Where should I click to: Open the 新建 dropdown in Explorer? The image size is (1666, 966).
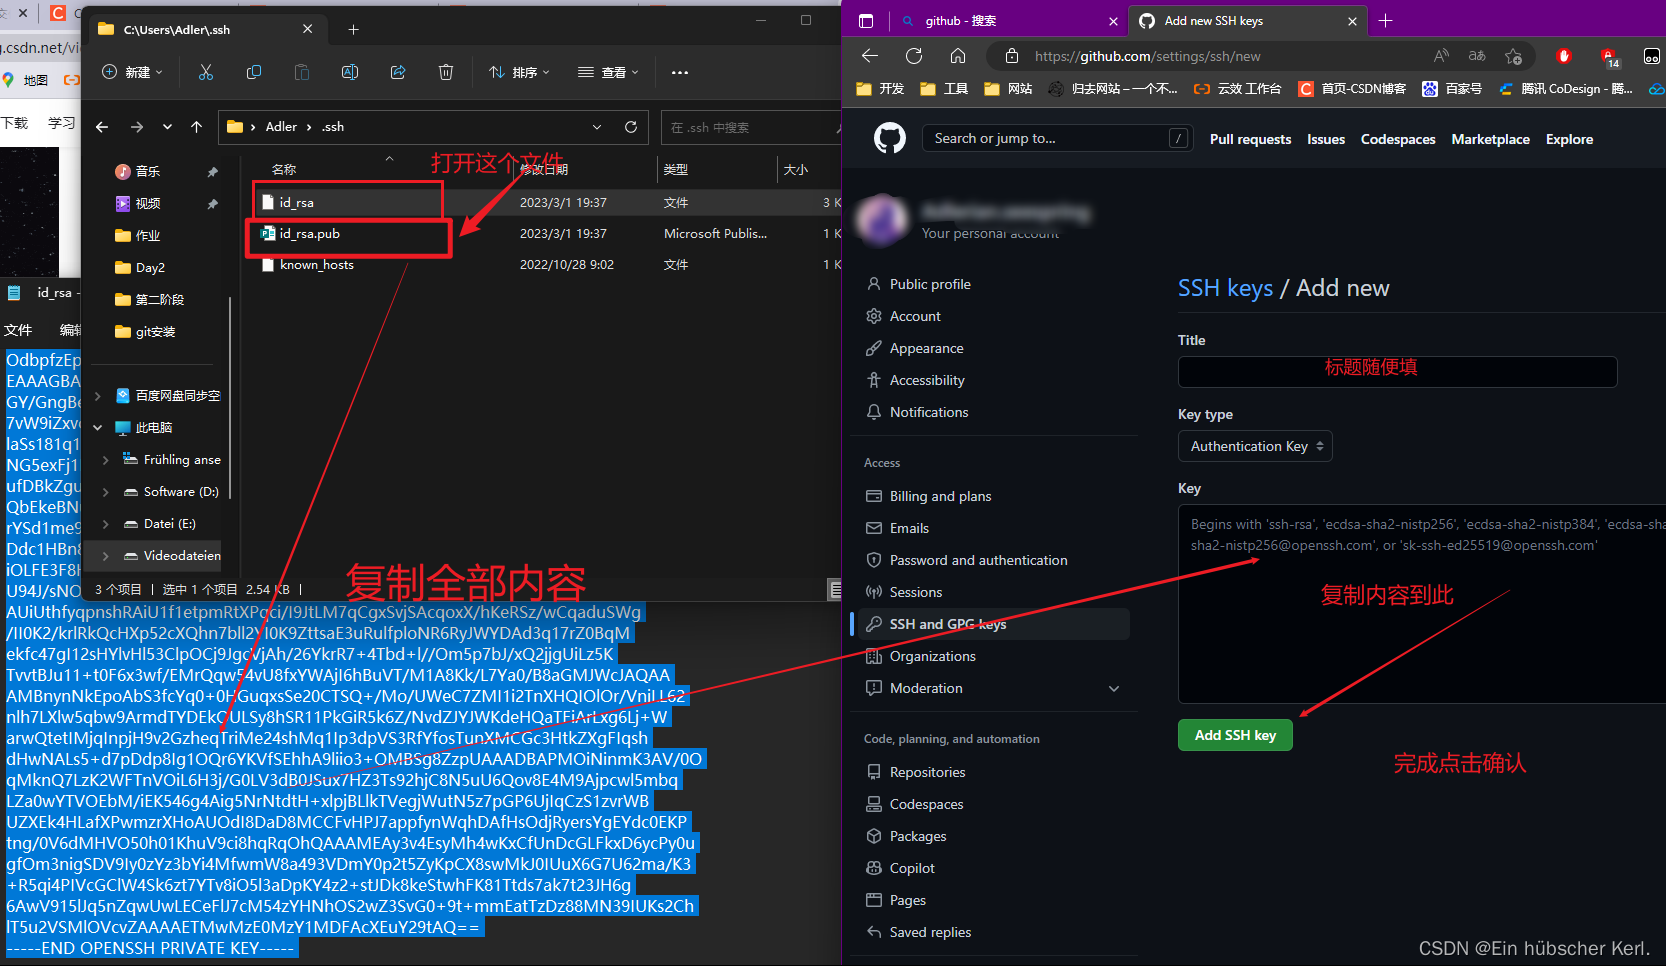133,72
